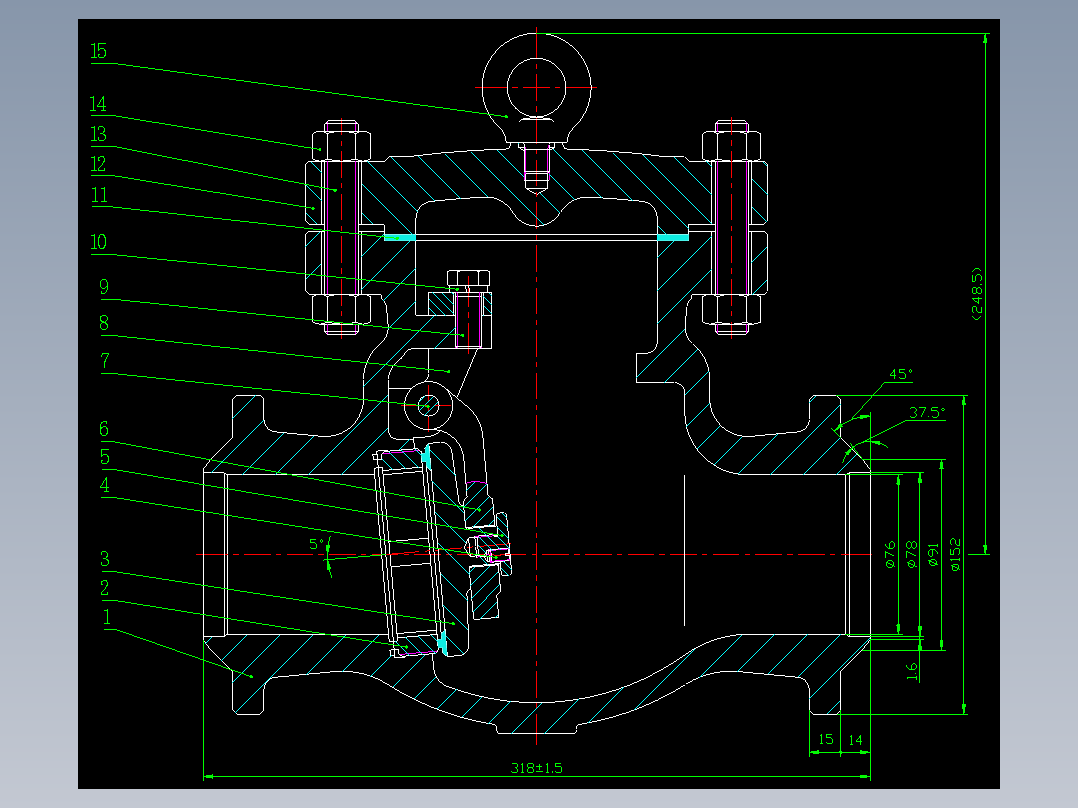Screen dimensions: 1078x808
Task: Click the (248.5) height dimension text
Action: tap(977, 294)
